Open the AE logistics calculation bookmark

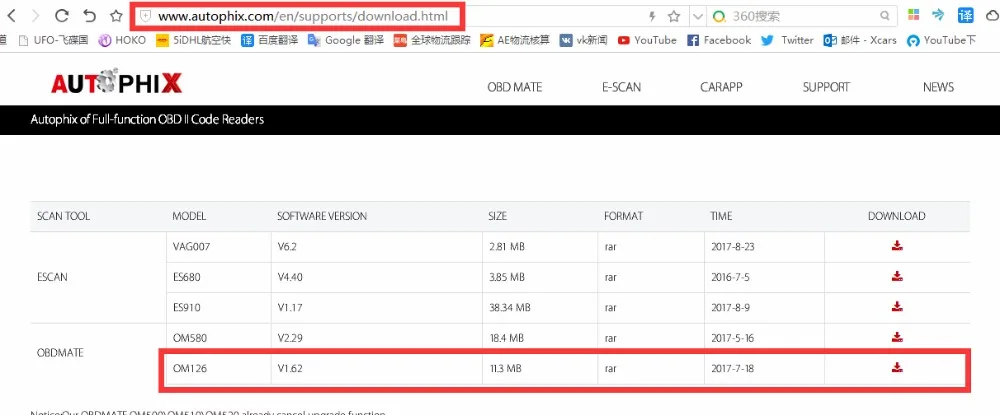[x=515, y=40]
